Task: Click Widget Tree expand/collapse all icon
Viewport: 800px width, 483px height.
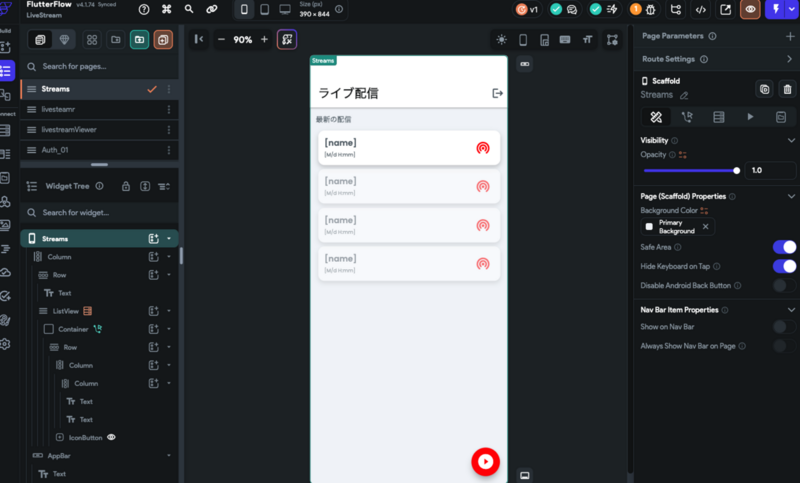Action: coord(145,186)
